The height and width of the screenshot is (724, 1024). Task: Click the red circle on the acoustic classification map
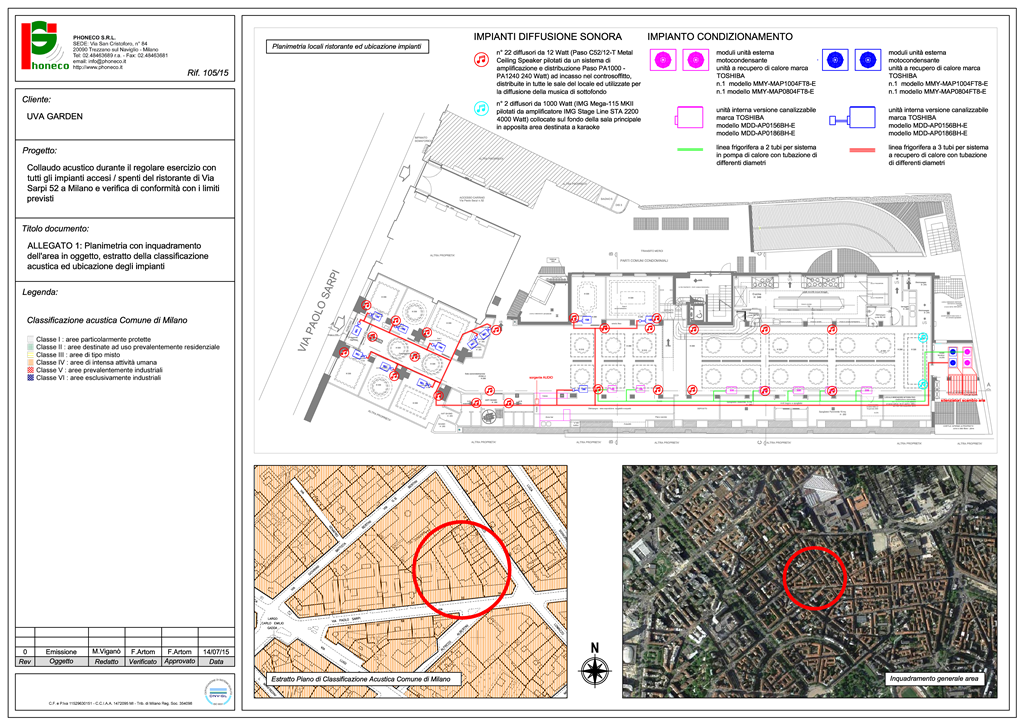[462, 569]
